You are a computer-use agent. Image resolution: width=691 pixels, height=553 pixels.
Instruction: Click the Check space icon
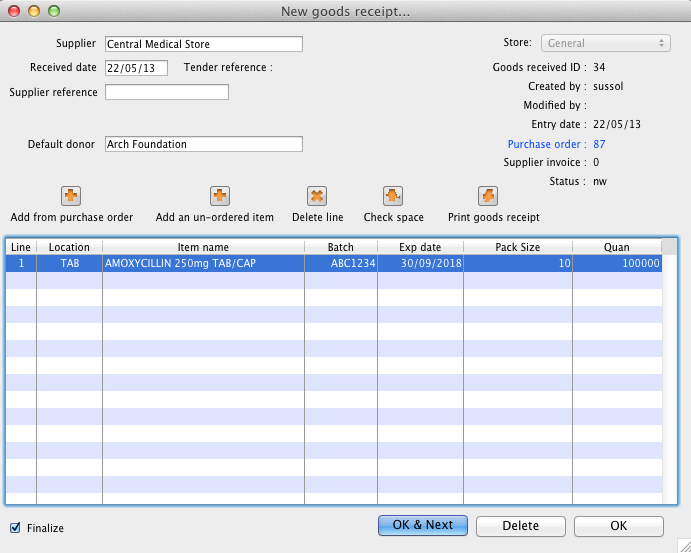click(393, 196)
